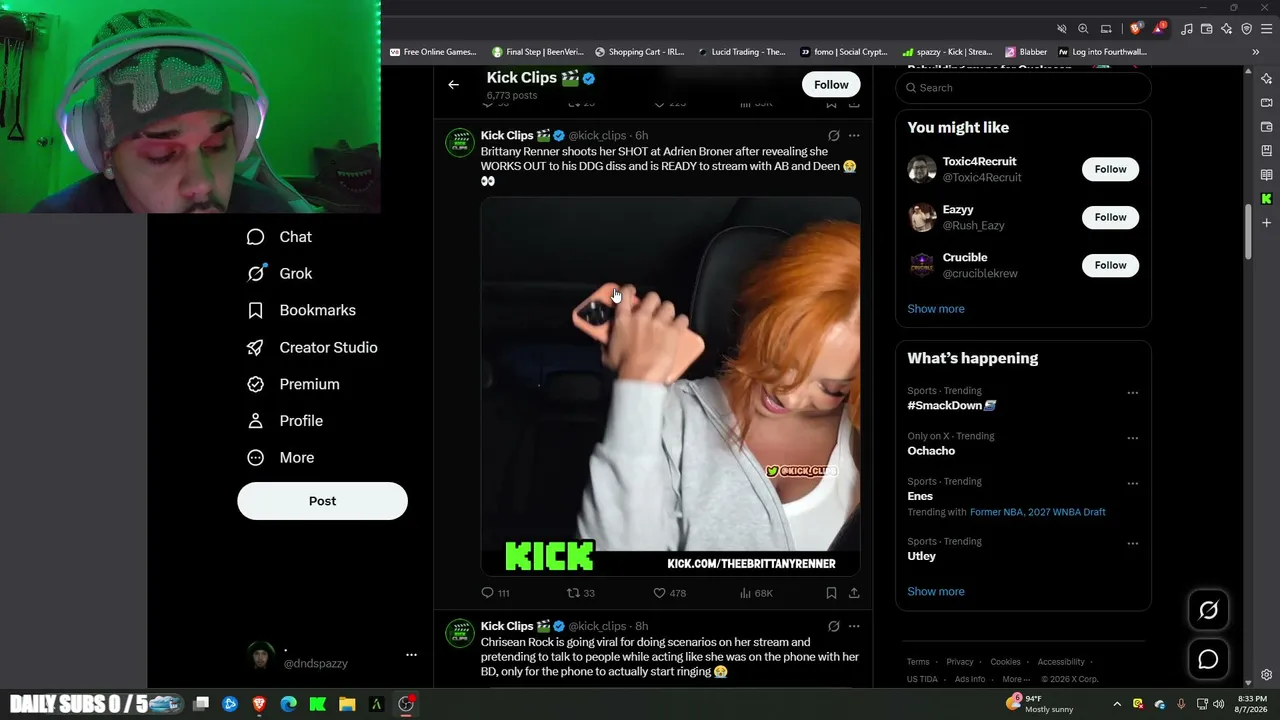Play the Brittany Renner video clip
Image resolution: width=1280 pixels, height=720 pixels.
pyautogui.click(x=670, y=387)
